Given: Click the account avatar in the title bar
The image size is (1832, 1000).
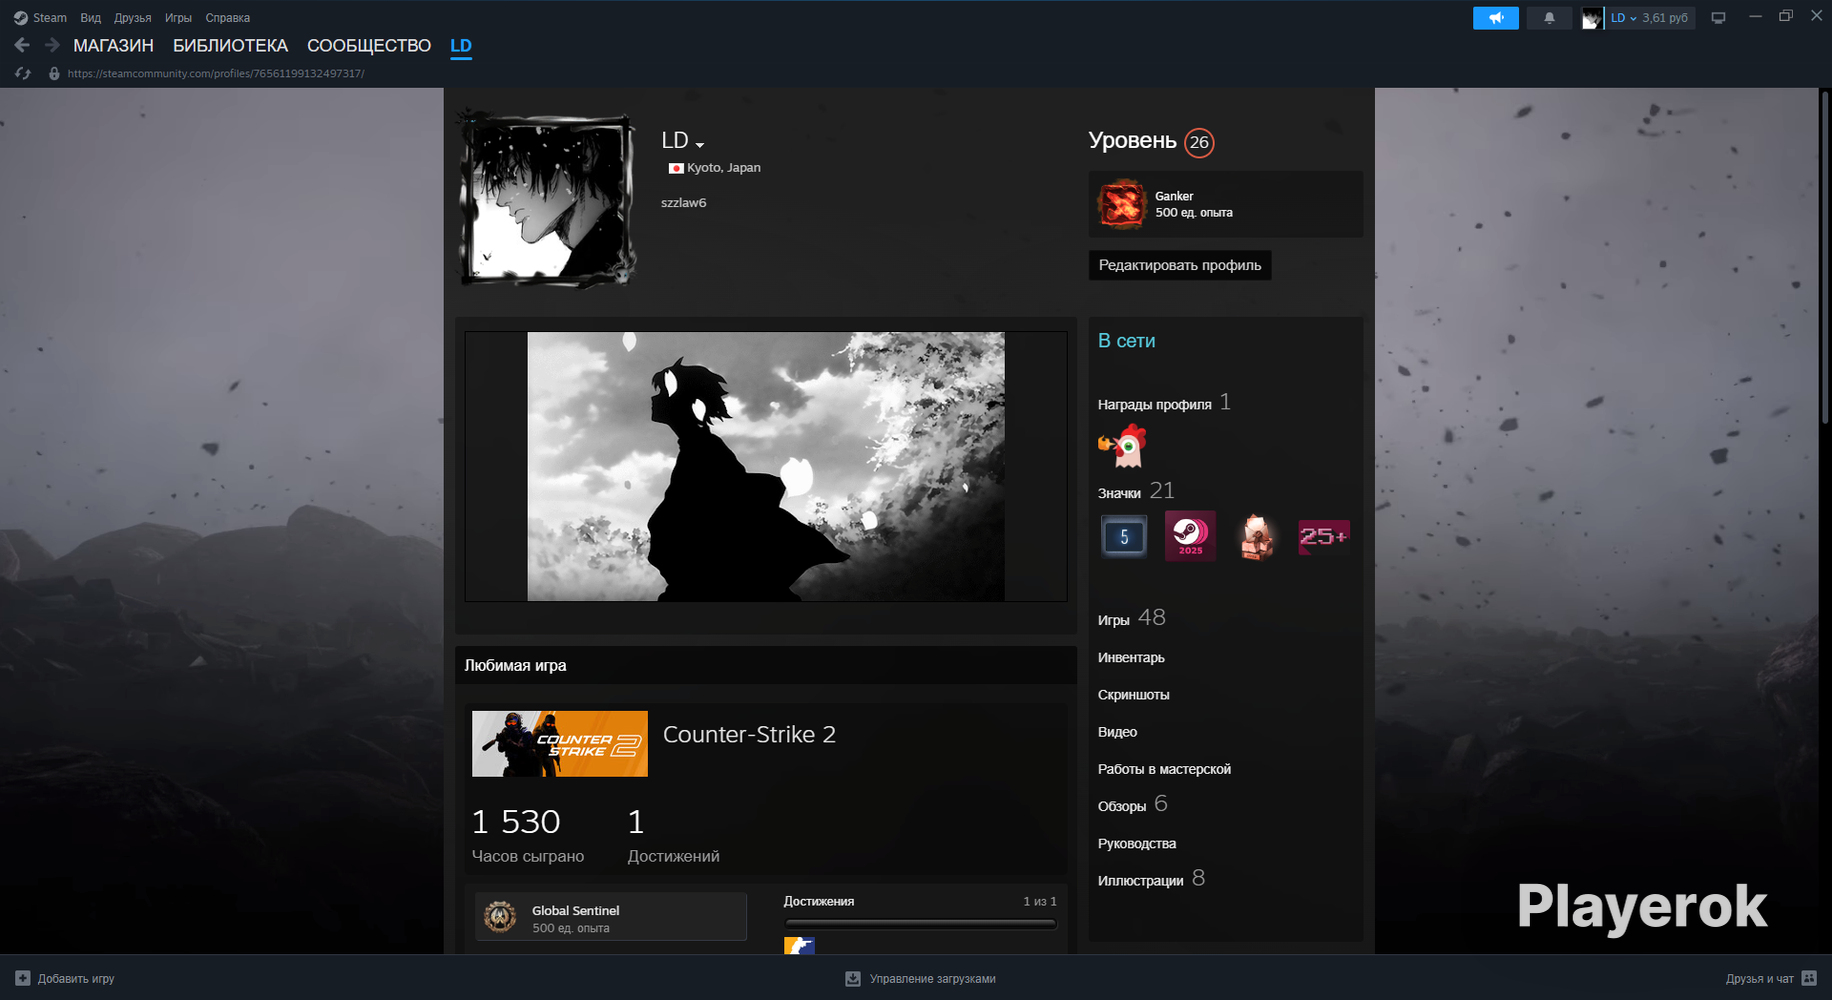Looking at the screenshot, I should [1591, 18].
